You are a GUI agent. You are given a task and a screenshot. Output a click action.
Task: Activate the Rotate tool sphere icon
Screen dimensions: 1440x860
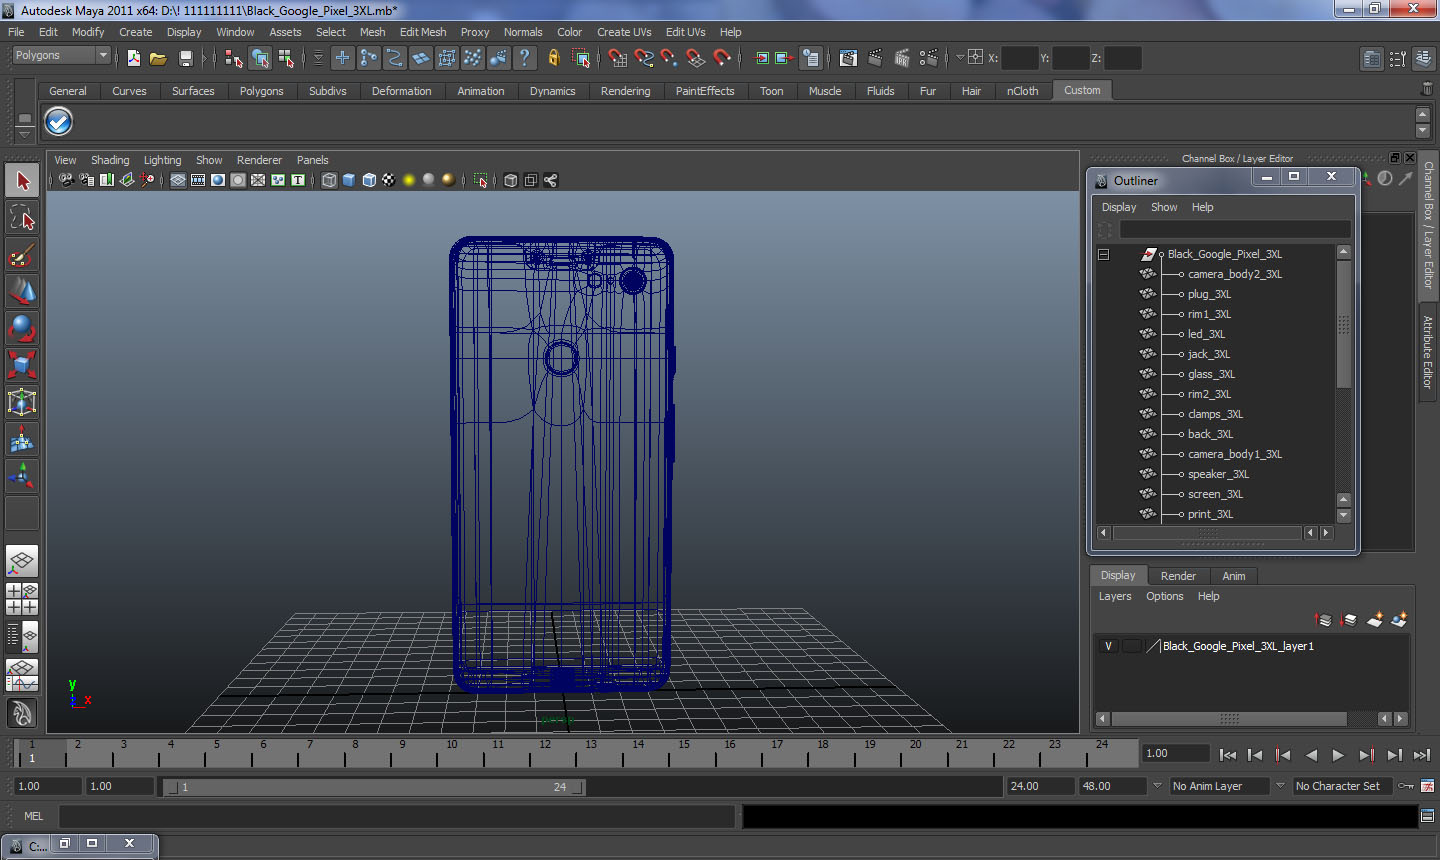22,328
